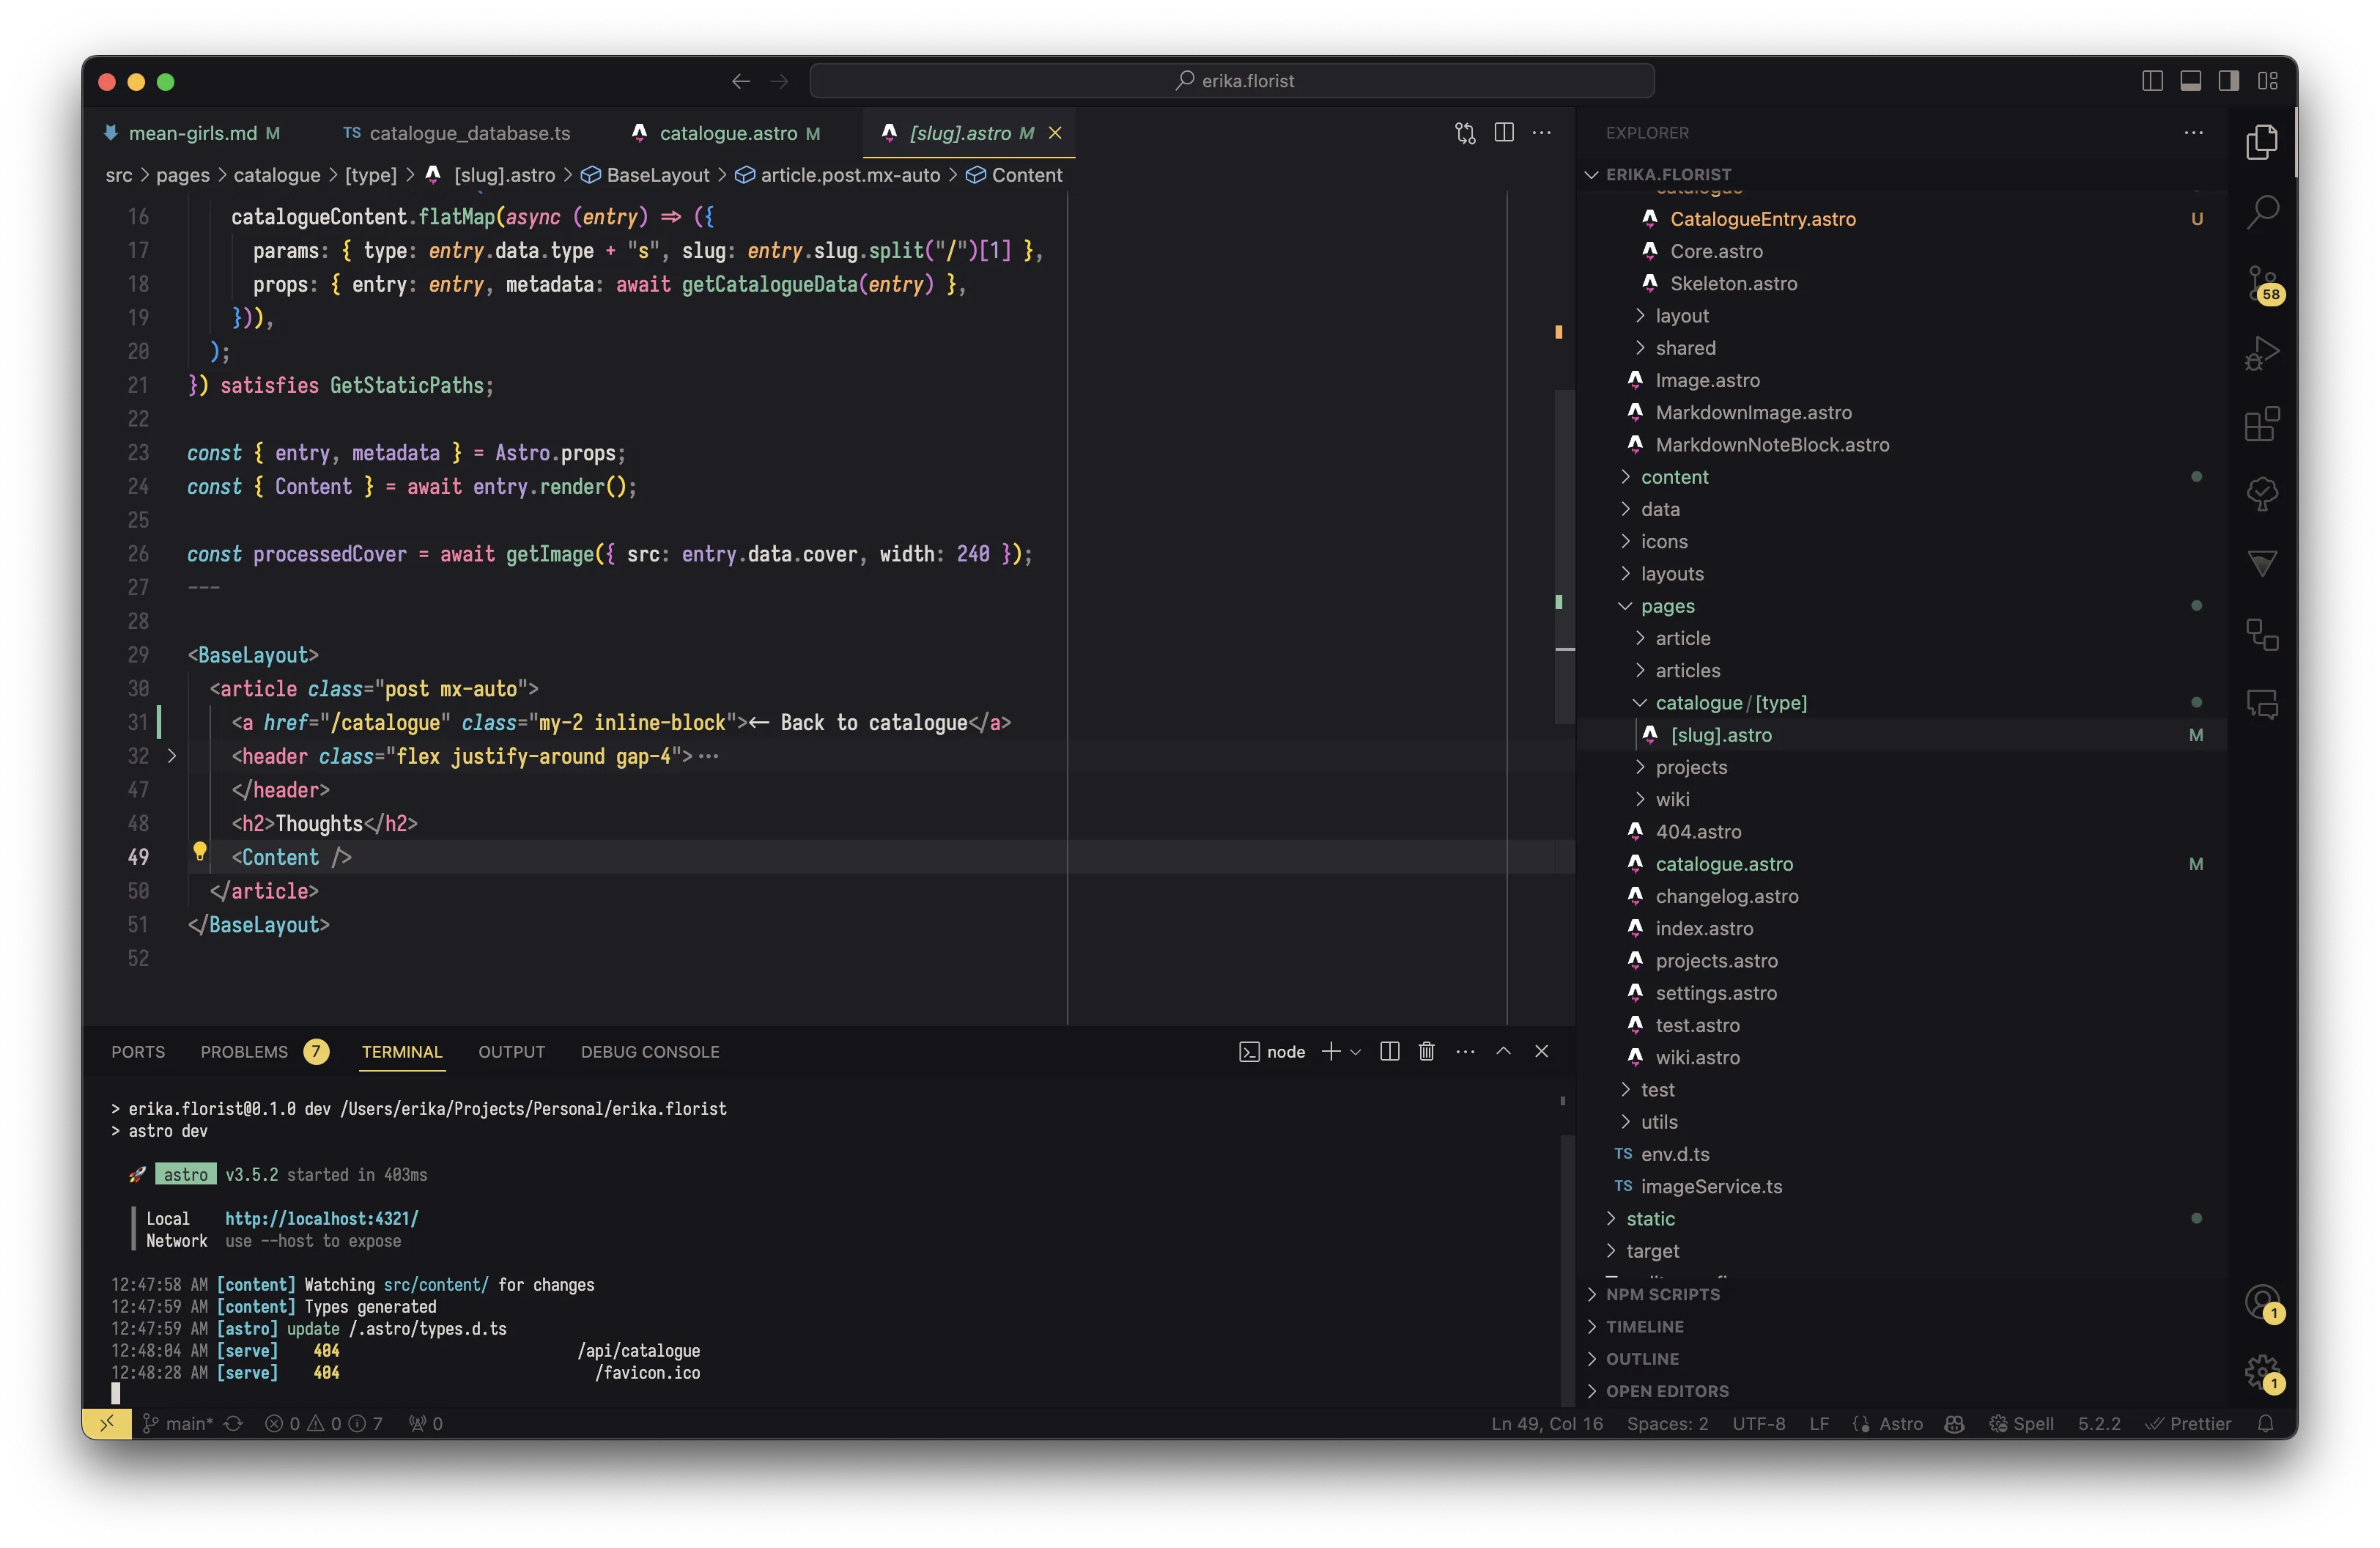Open the Manage settings gear
2380x1548 pixels.
point(2263,1374)
